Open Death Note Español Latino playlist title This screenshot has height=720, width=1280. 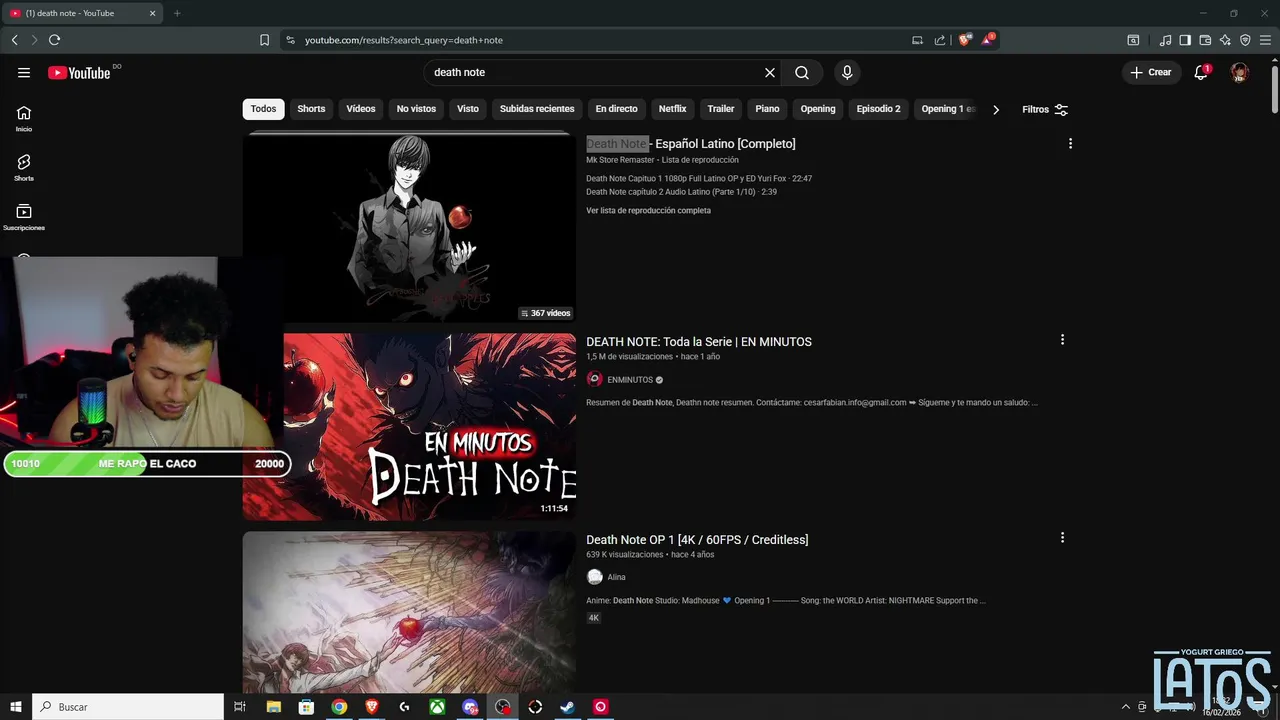pos(691,144)
